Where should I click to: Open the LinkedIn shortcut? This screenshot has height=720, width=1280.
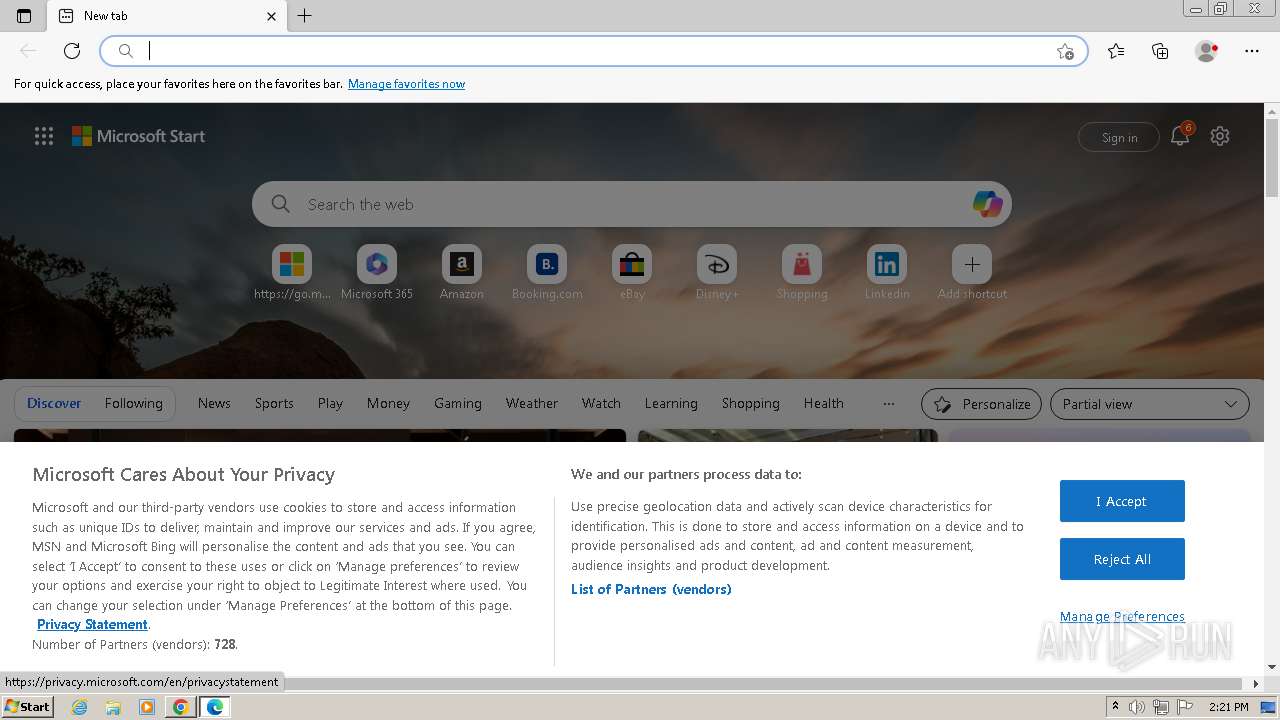(887, 272)
